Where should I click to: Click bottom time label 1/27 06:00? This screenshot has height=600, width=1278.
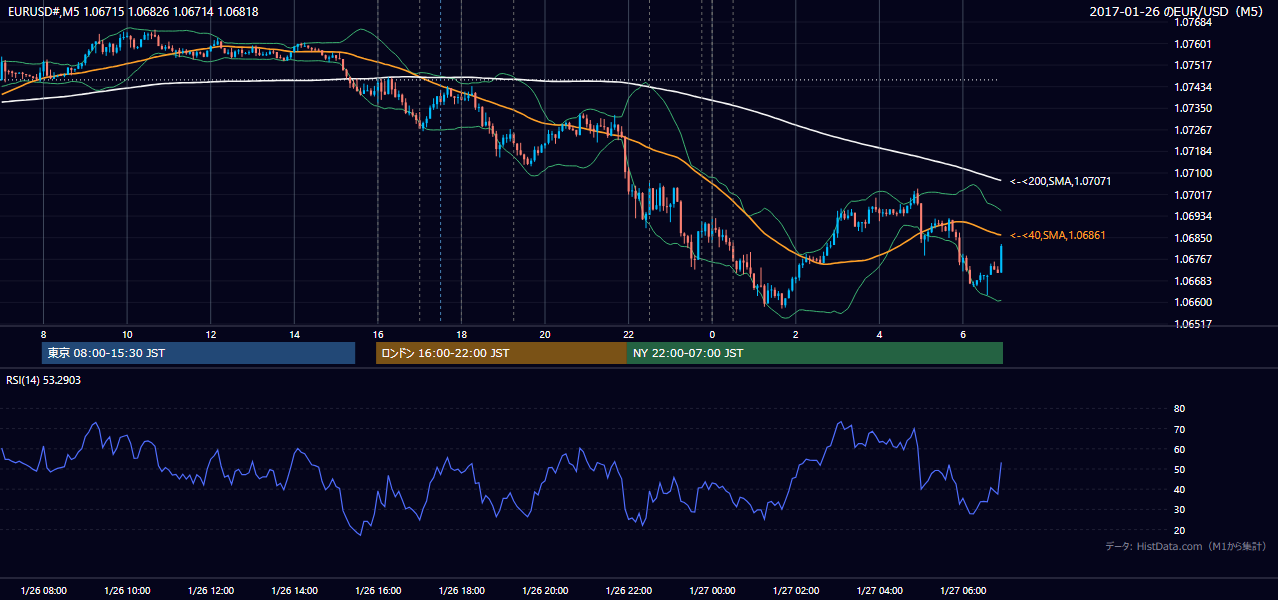[962, 591]
